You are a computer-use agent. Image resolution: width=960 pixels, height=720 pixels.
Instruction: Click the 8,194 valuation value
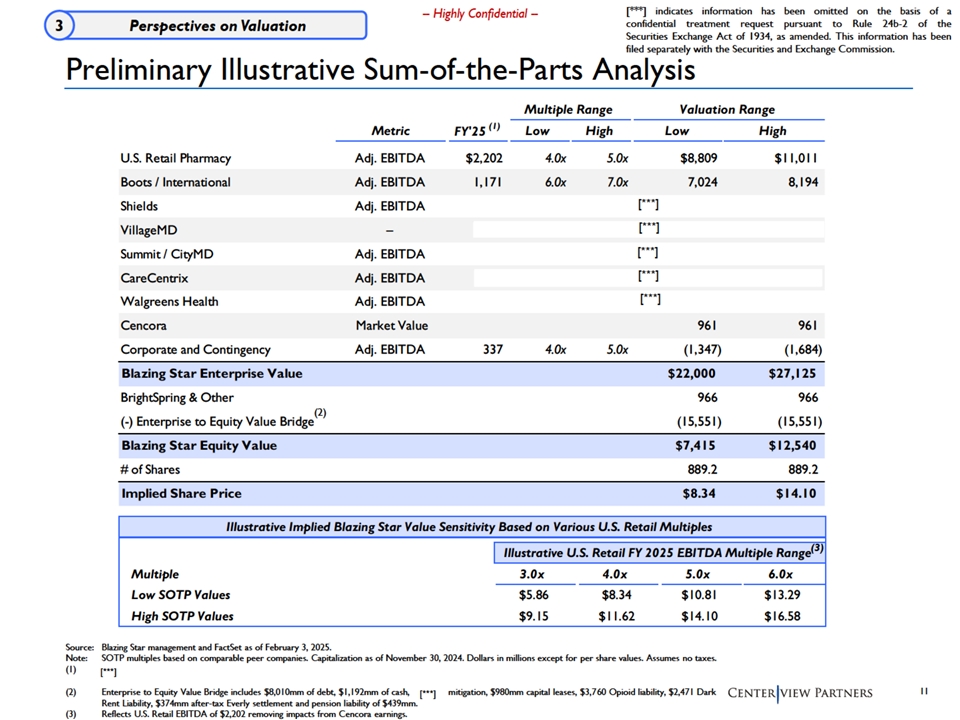803,182
